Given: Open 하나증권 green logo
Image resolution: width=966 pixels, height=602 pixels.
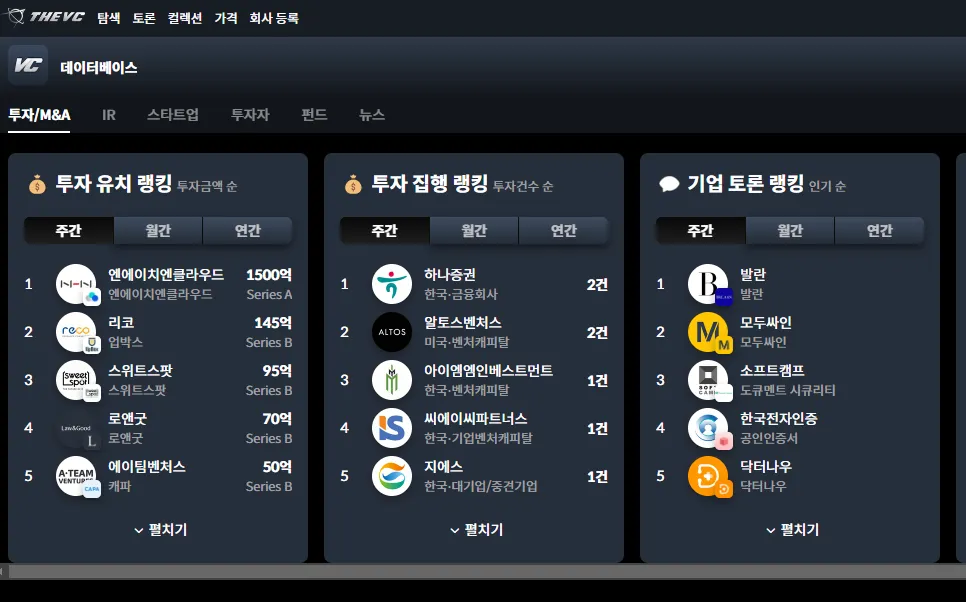Looking at the screenshot, I should coord(392,284).
